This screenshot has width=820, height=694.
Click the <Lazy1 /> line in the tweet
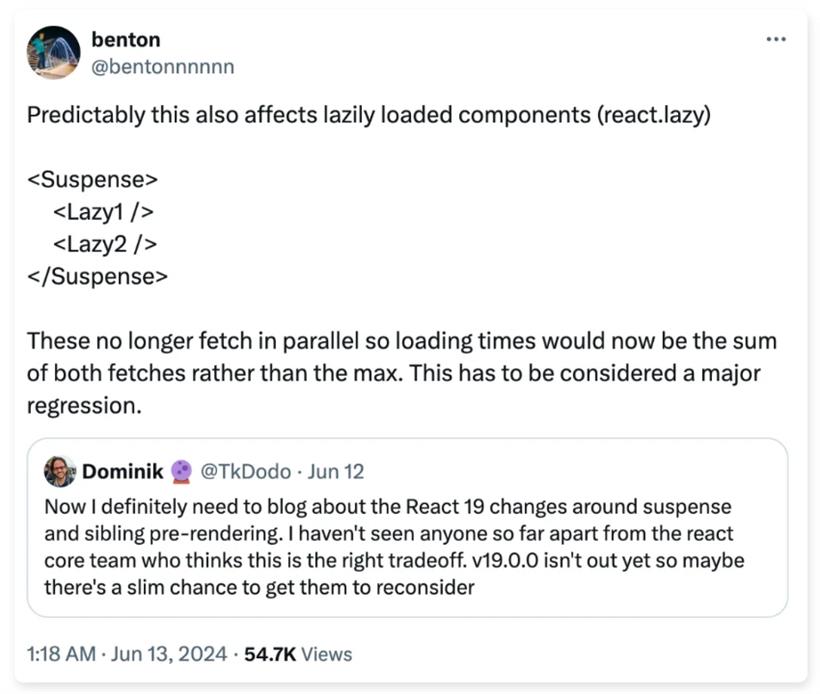tap(104, 212)
